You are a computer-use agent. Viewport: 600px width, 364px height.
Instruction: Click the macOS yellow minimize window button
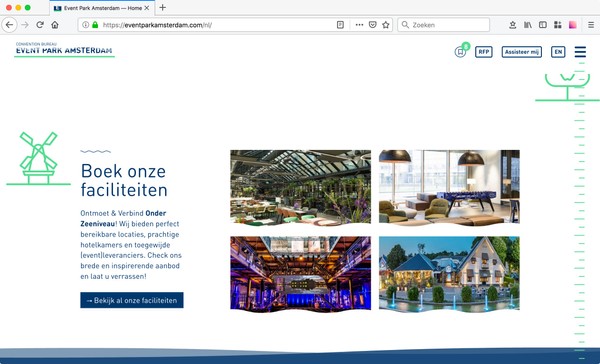(18, 8)
